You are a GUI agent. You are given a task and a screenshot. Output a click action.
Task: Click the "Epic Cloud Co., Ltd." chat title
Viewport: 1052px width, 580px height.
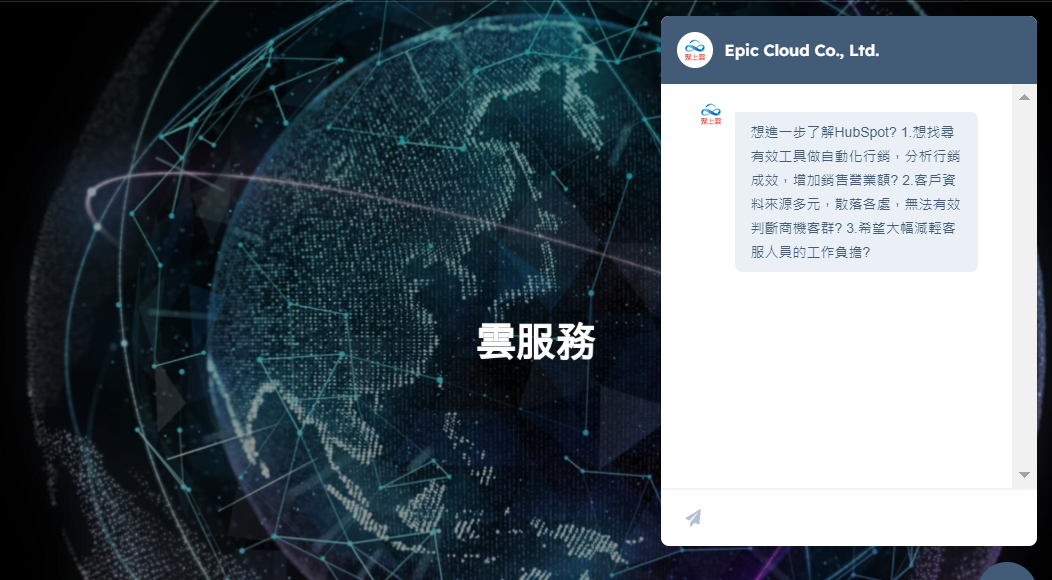point(802,50)
